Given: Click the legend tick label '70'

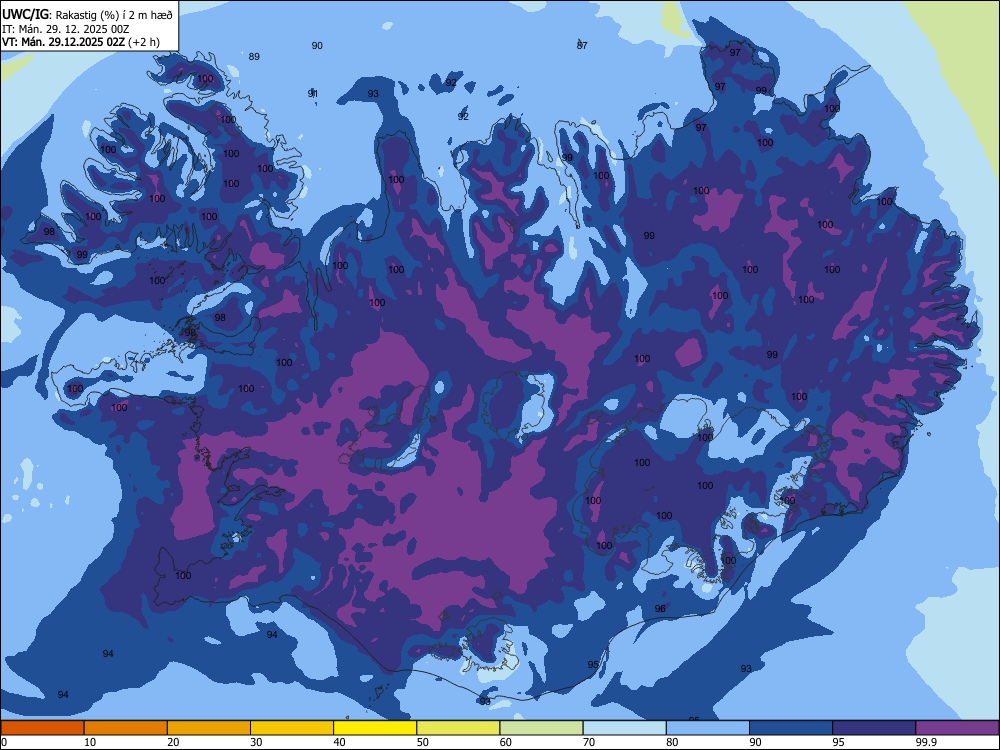Looking at the screenshot, I should pos(589,742).
